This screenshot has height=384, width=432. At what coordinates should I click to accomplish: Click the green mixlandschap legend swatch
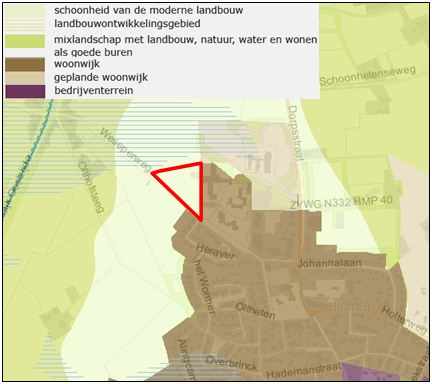pos(25,41)
